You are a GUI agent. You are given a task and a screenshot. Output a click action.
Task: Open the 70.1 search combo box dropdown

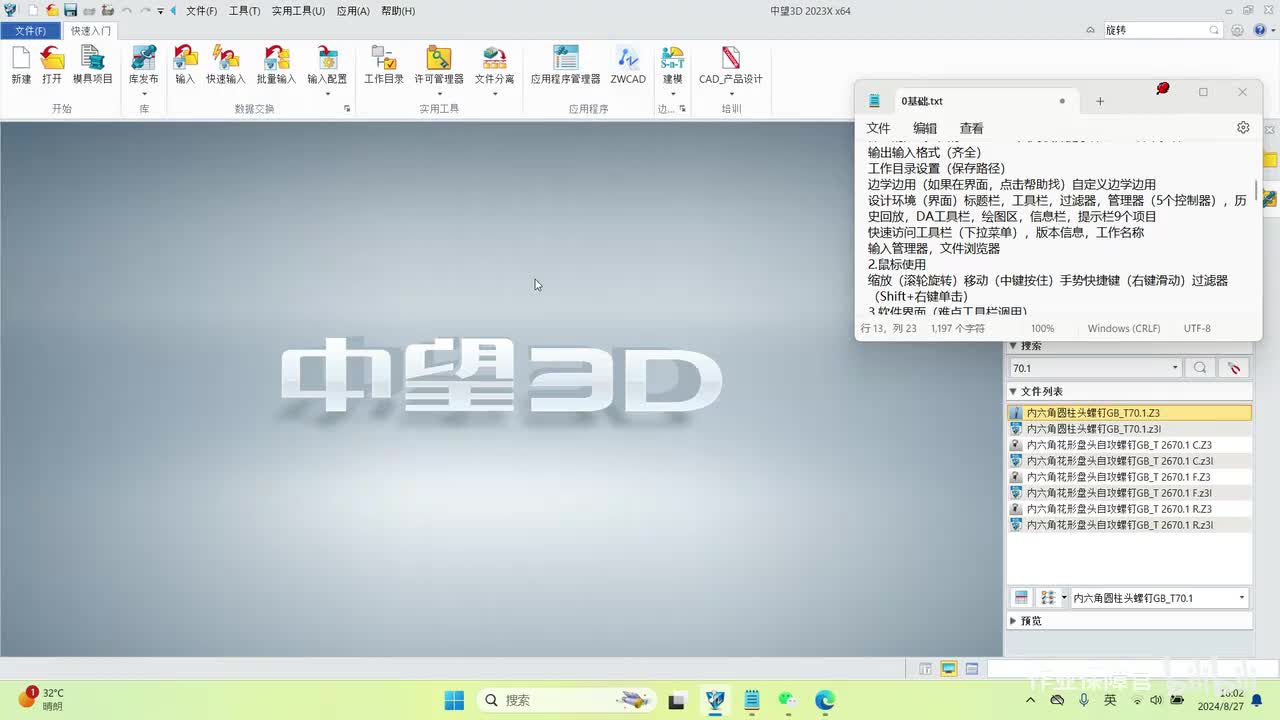pyautogui.click(x=1175, y=368)
